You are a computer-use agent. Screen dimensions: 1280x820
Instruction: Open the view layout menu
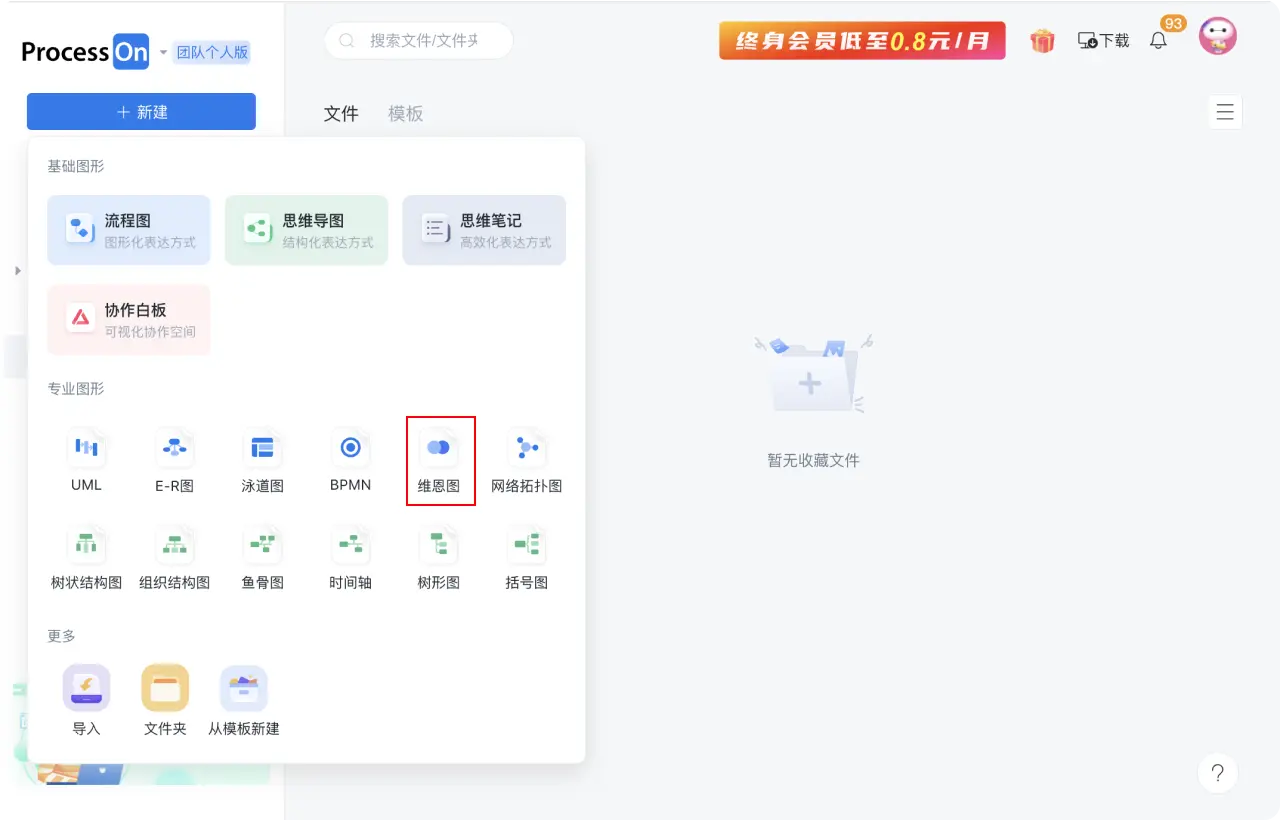1225,112
